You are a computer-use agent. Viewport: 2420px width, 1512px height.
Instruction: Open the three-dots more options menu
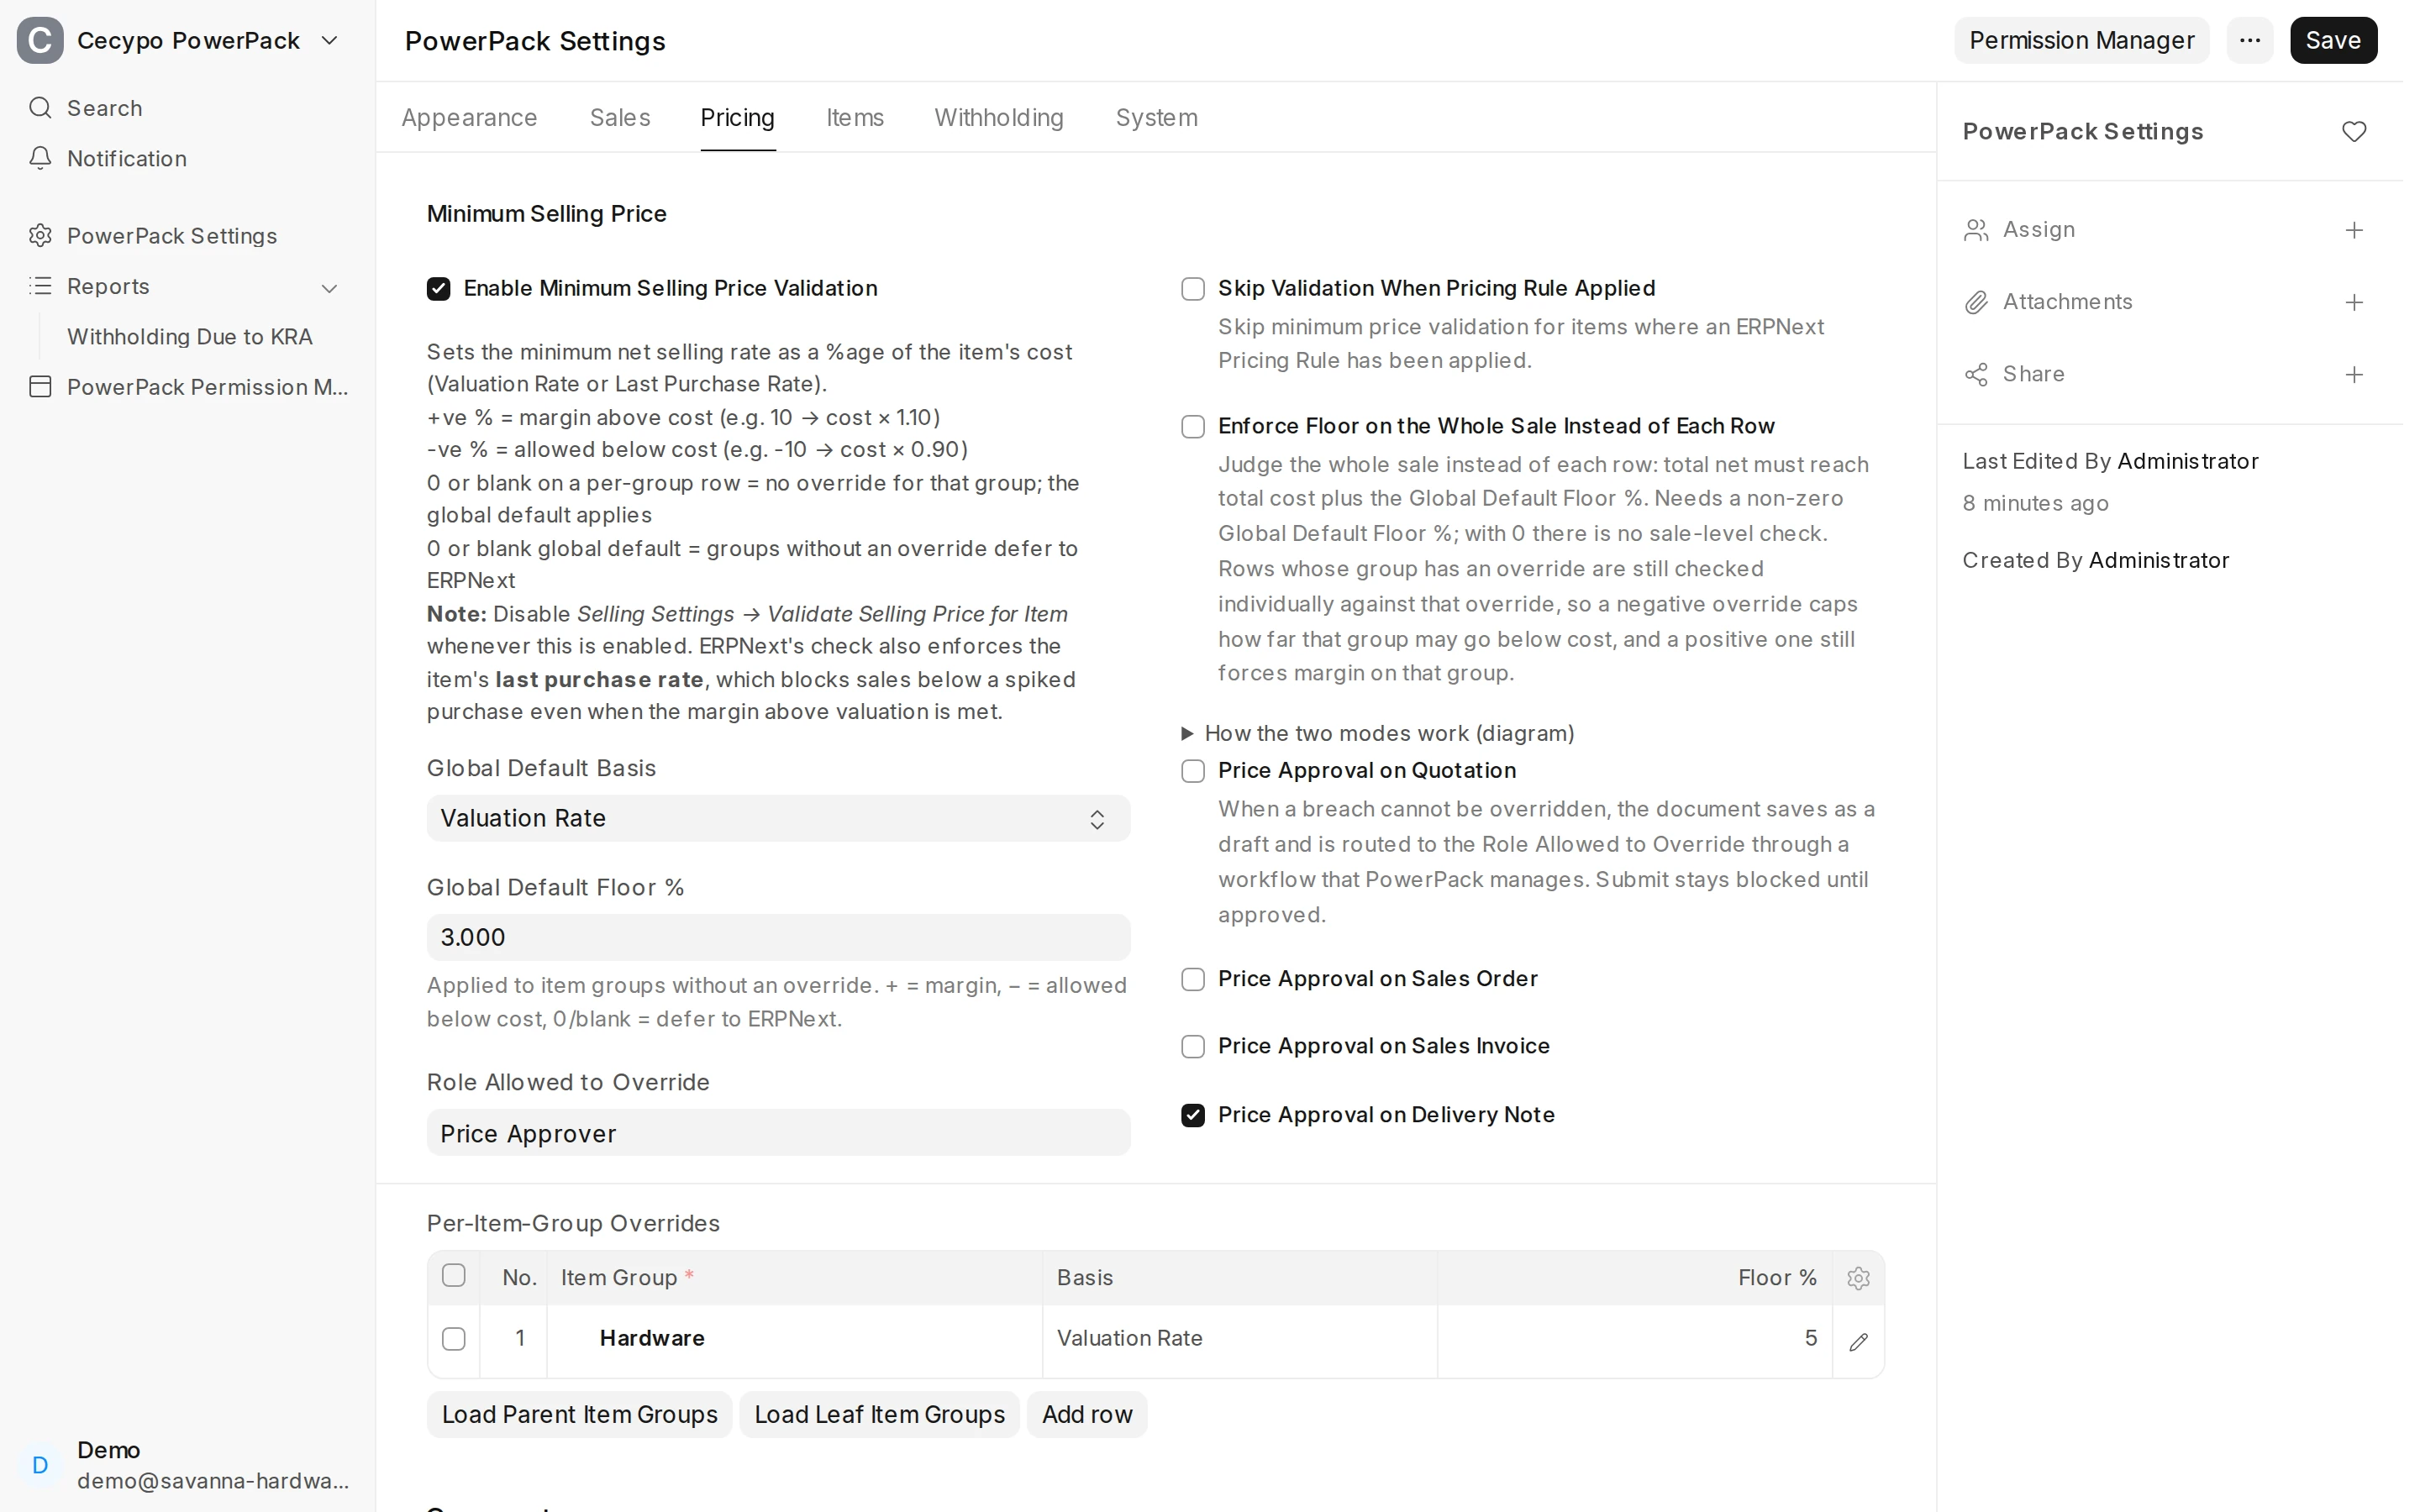pos(2250,40)
